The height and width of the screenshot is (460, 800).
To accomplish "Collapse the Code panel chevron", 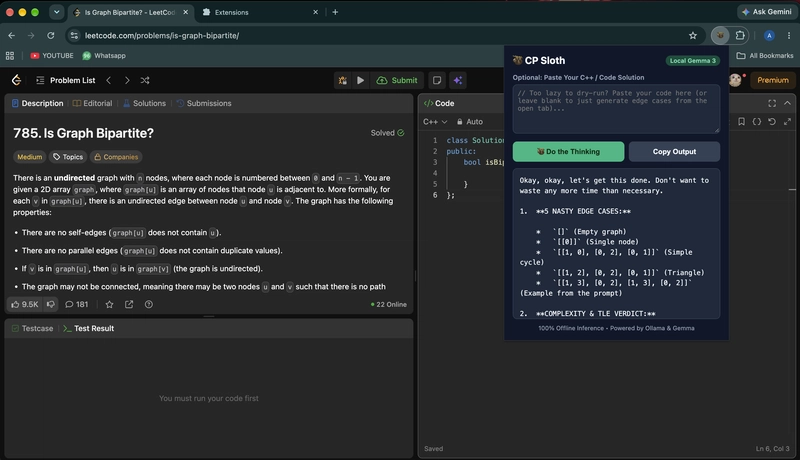I will click(x=787, y=103).
